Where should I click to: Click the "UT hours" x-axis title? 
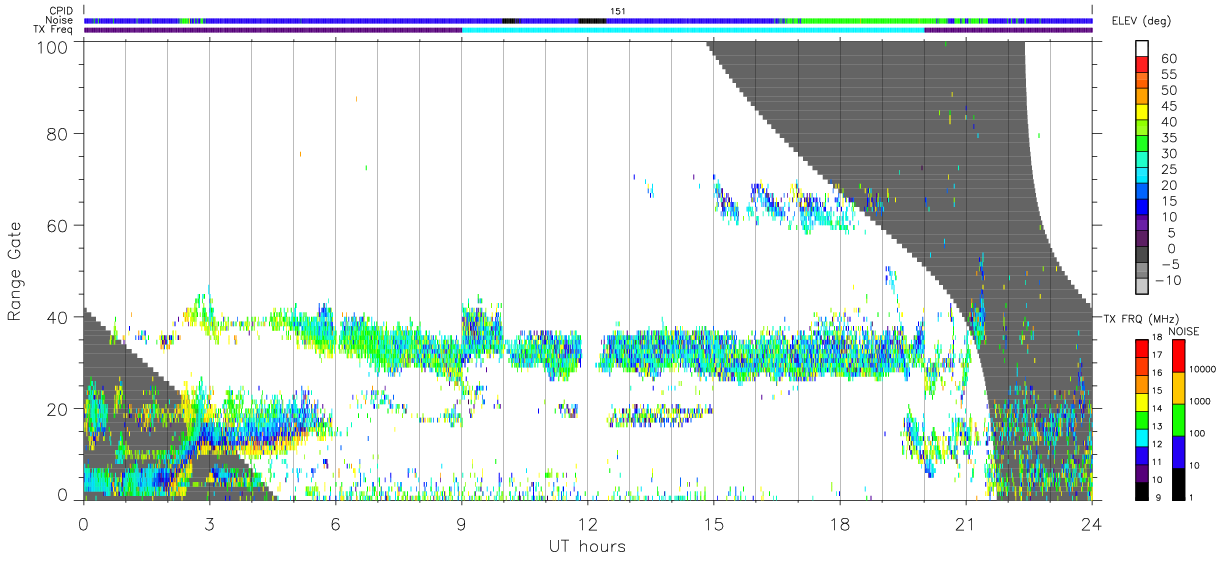pyautogui.click(x=587, y=547)
